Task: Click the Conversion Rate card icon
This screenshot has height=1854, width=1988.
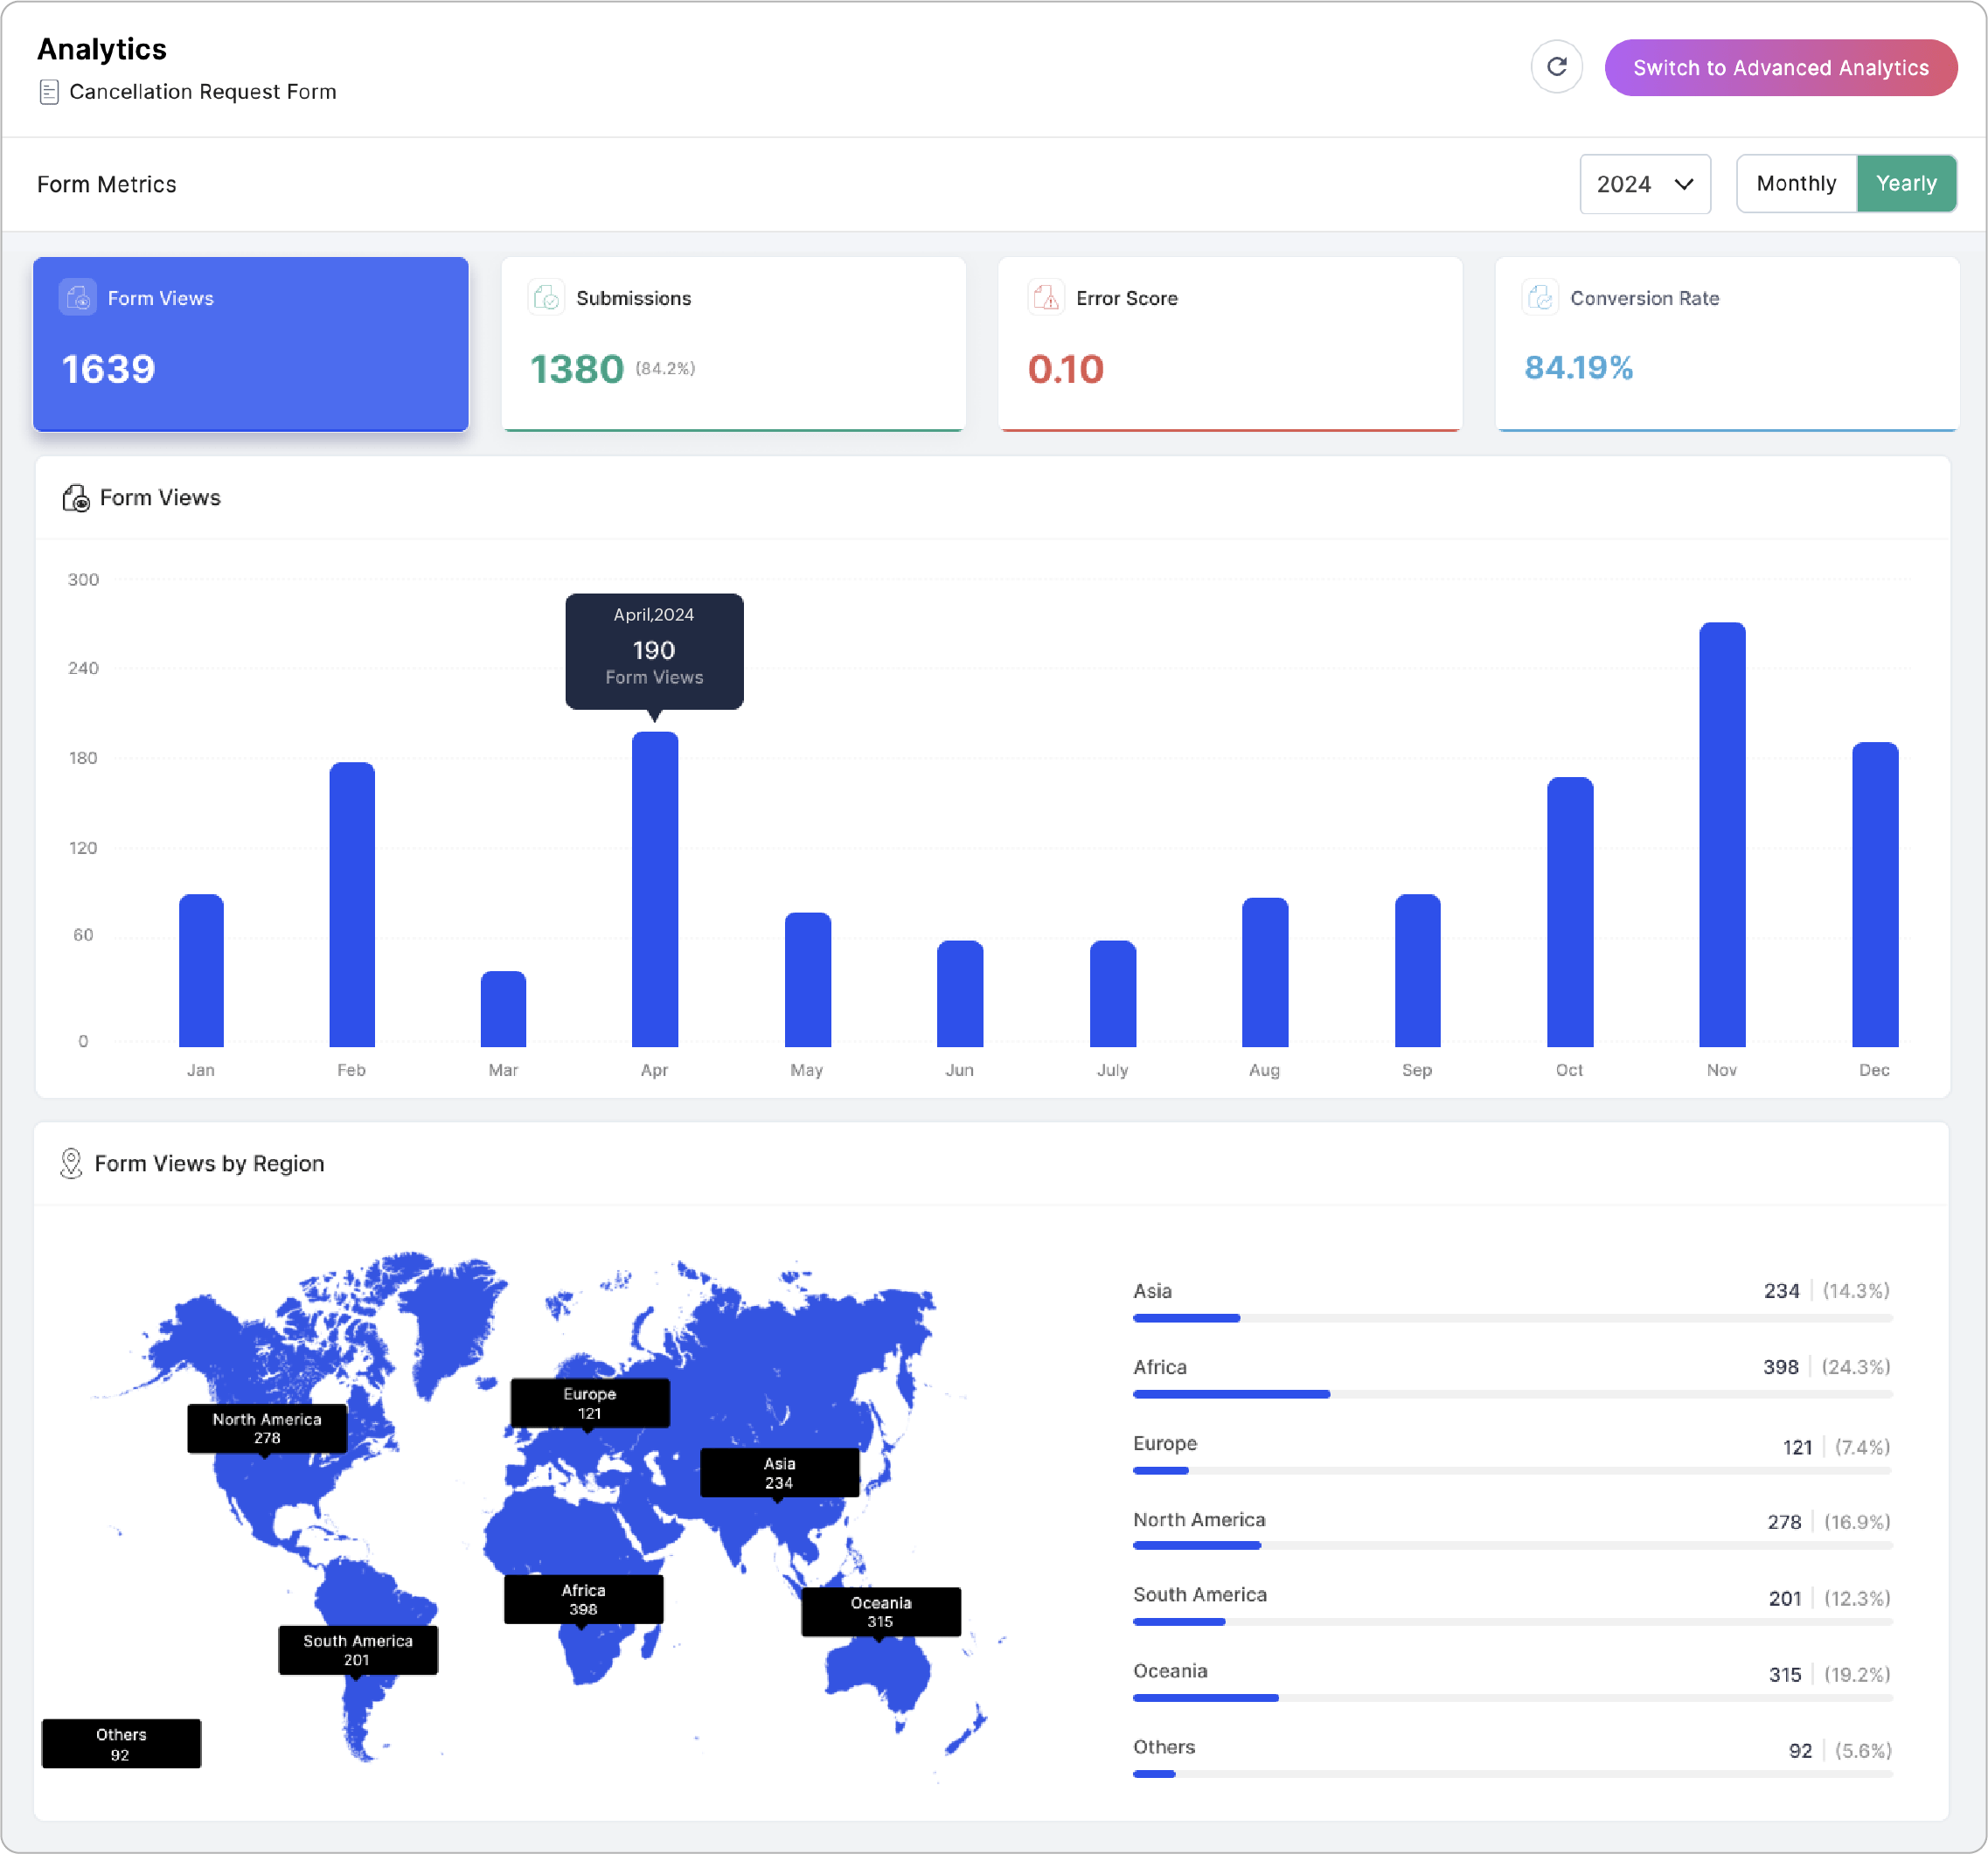Action: 1540,298
